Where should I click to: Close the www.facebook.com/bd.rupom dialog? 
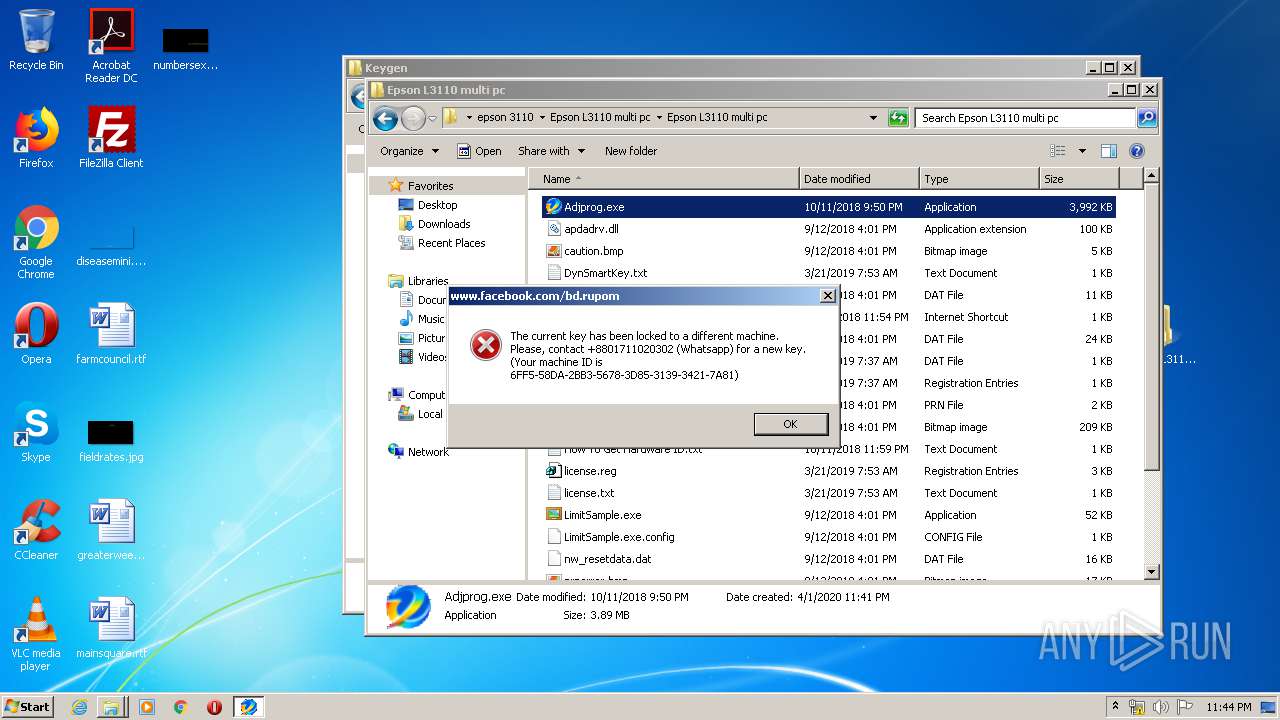click(x=827, y=296)
